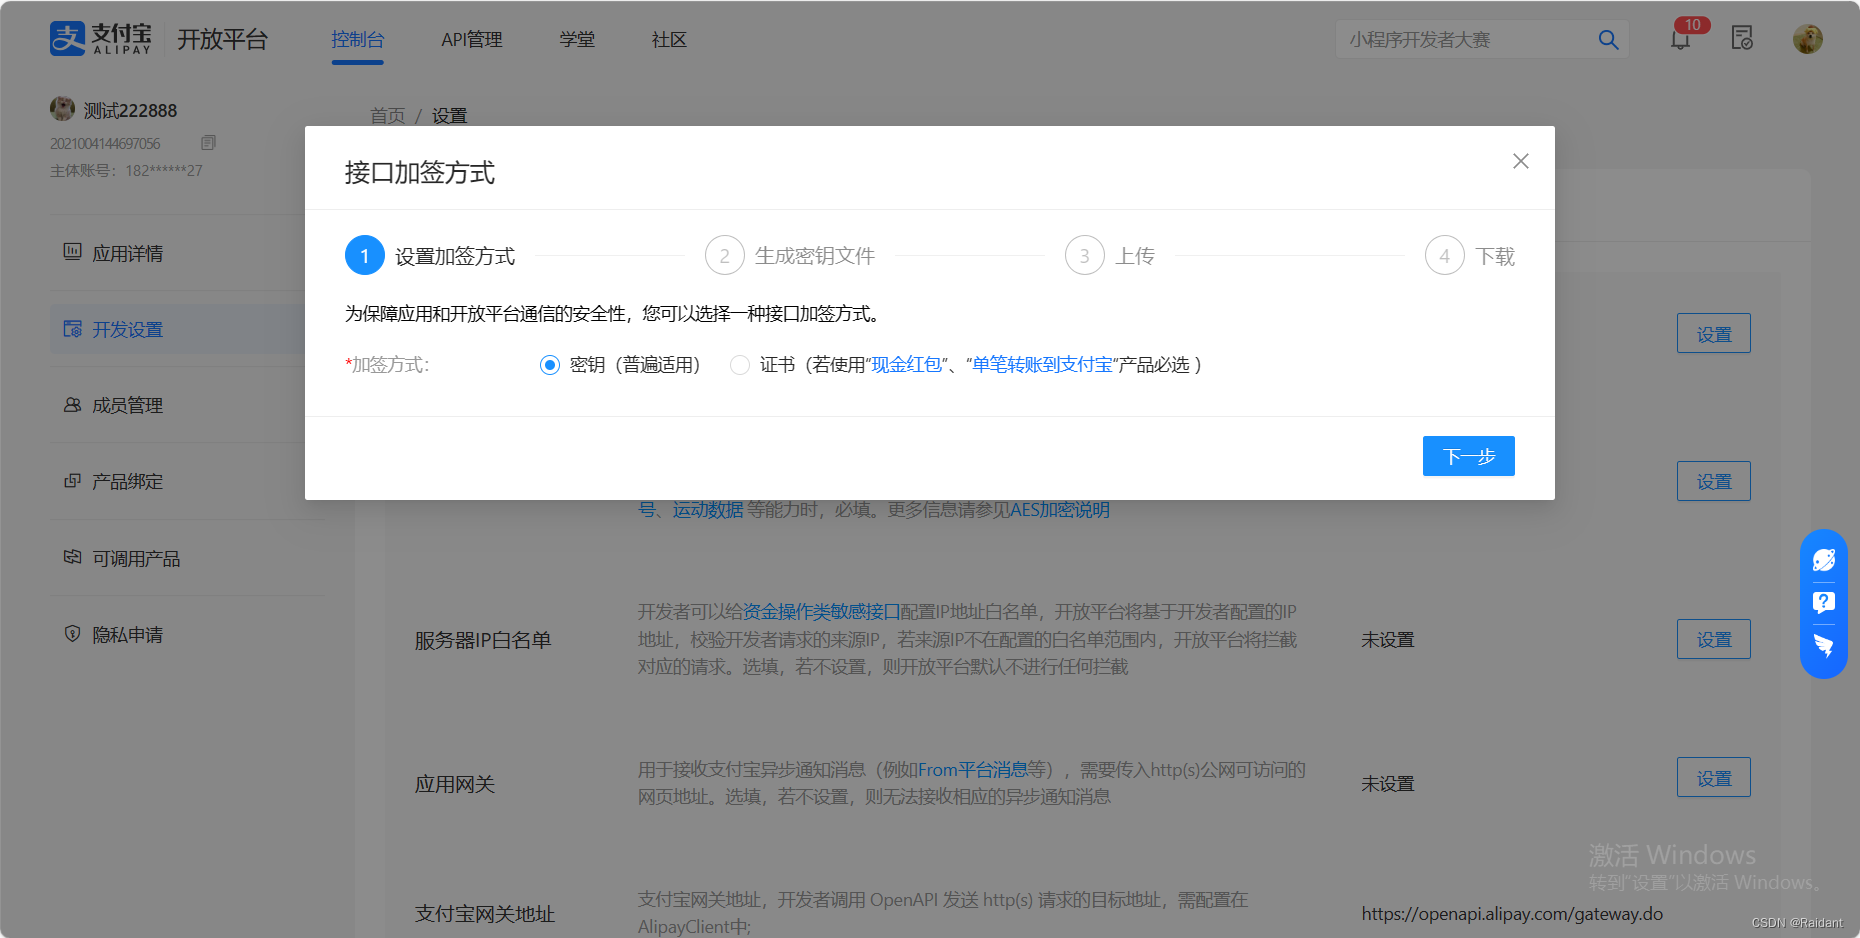This screenshot has height=938, width=1860.
Task: Switch to the 控制台 tab
Action: [358, 40]
